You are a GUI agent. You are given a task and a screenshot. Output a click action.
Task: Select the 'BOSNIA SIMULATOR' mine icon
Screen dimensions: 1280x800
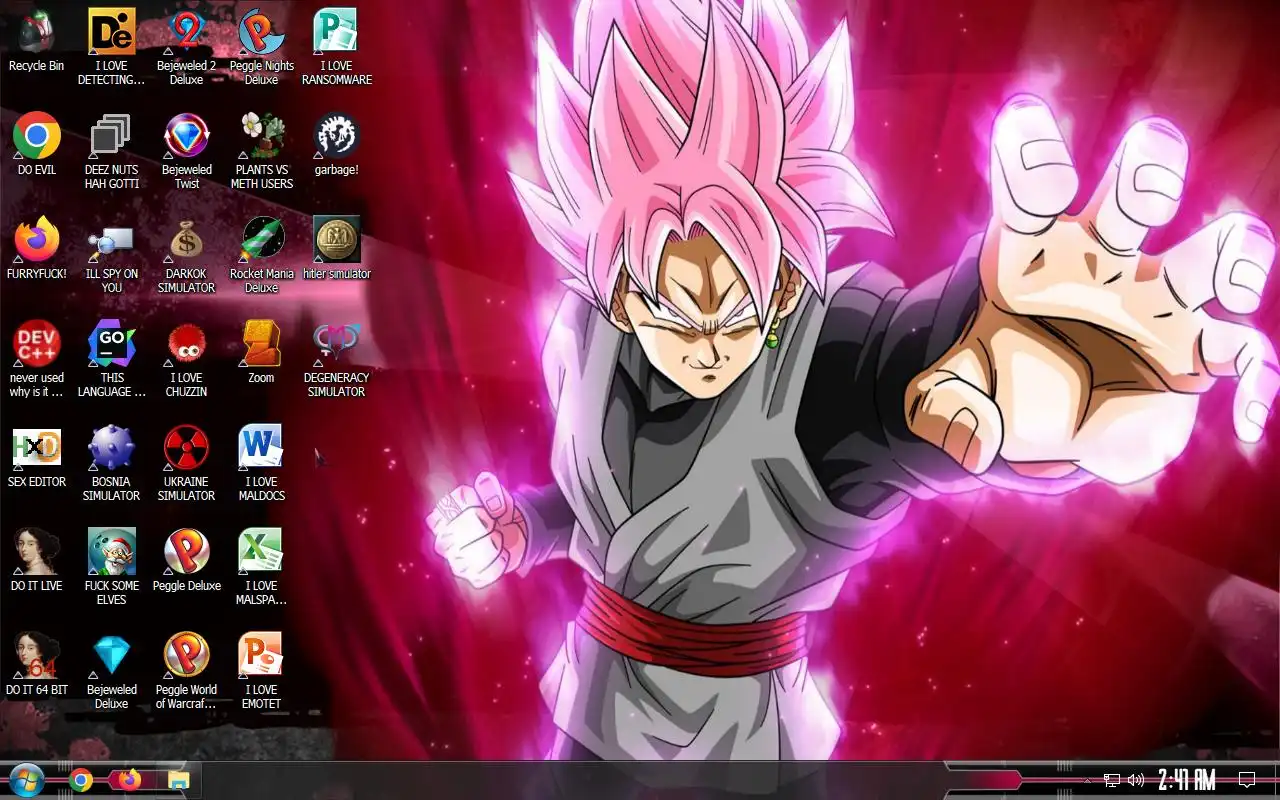(111, 463)
